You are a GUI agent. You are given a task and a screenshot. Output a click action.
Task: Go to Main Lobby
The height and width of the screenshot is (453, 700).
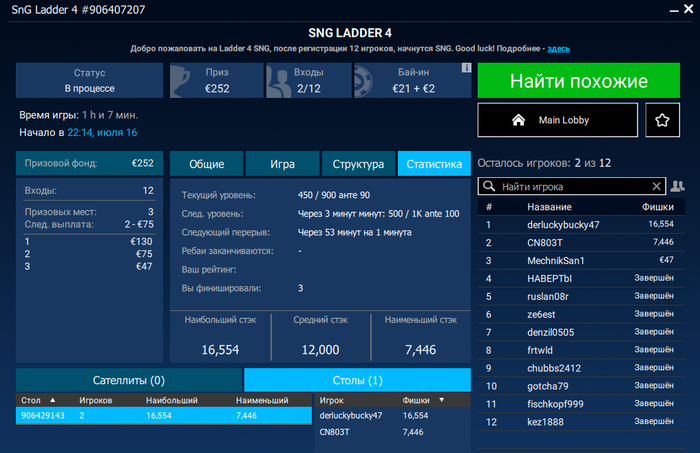[x=558, y=120]
